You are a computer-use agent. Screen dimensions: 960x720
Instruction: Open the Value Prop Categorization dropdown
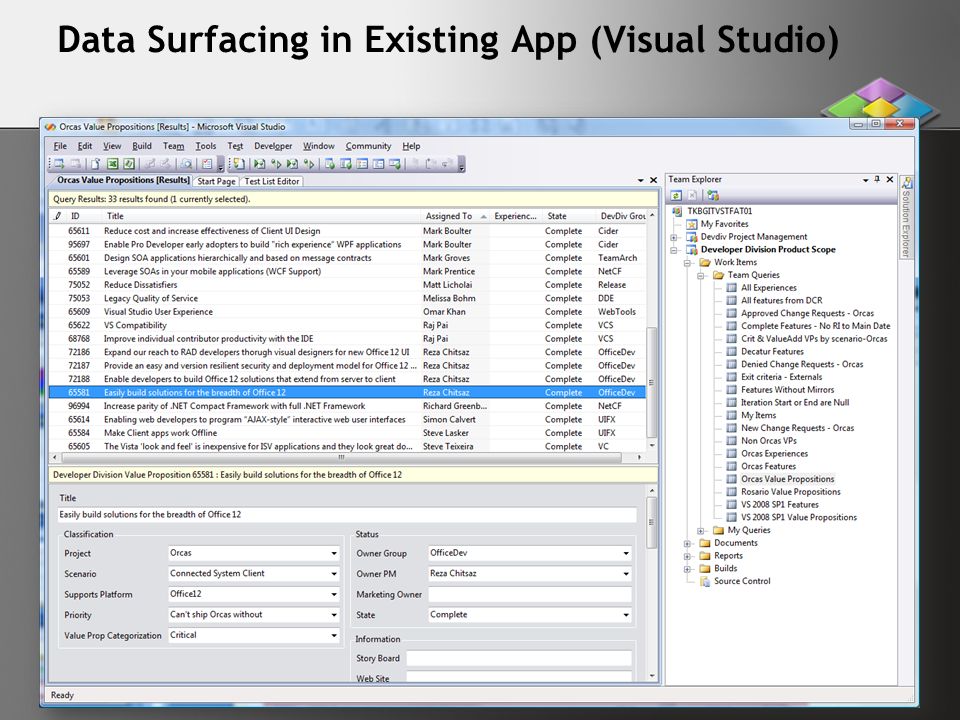click(x=334, y=636)
